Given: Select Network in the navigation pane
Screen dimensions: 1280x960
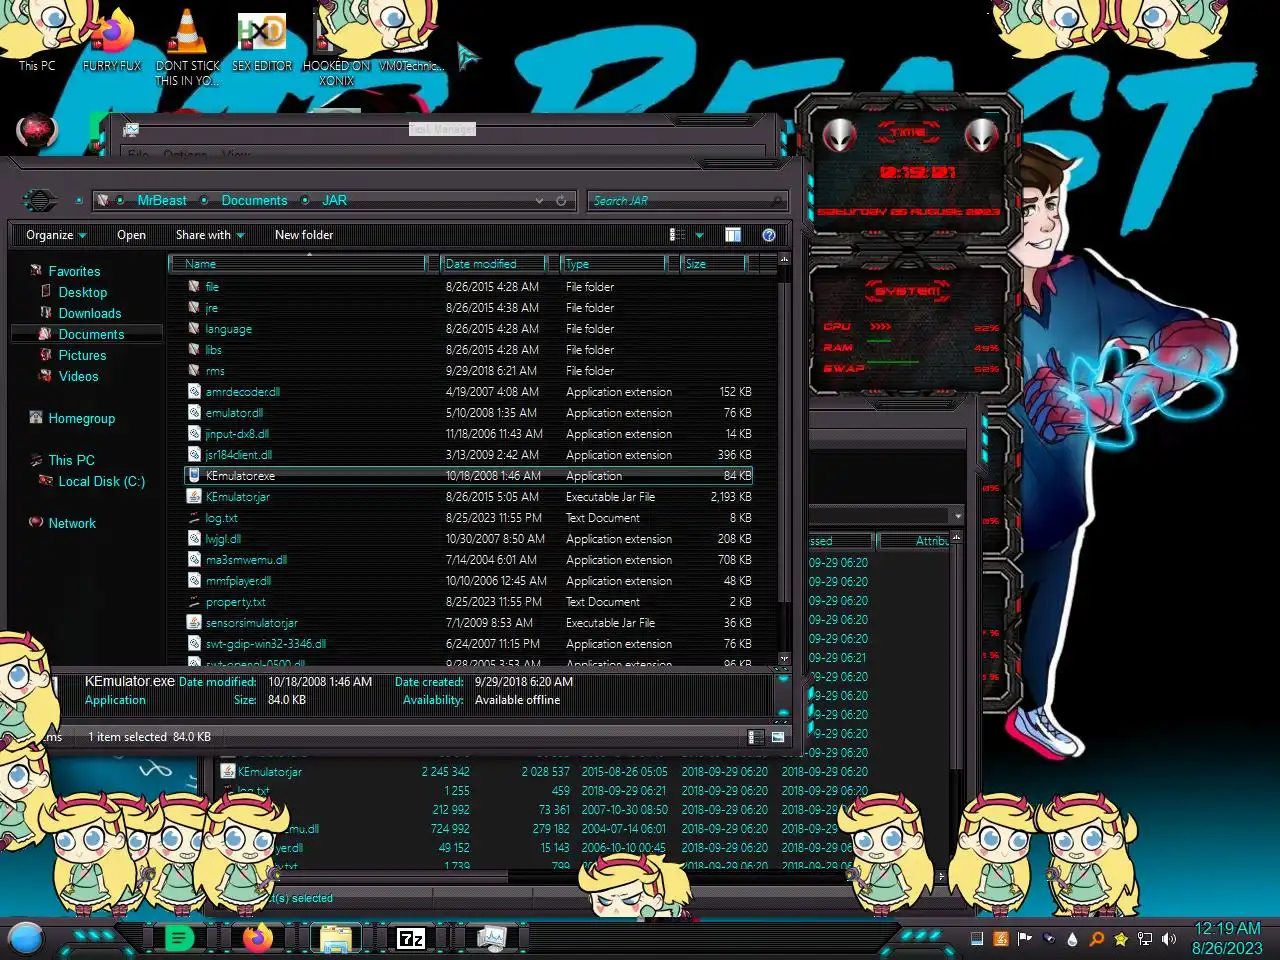Looking at the screenshot, I should click(72, 523).
